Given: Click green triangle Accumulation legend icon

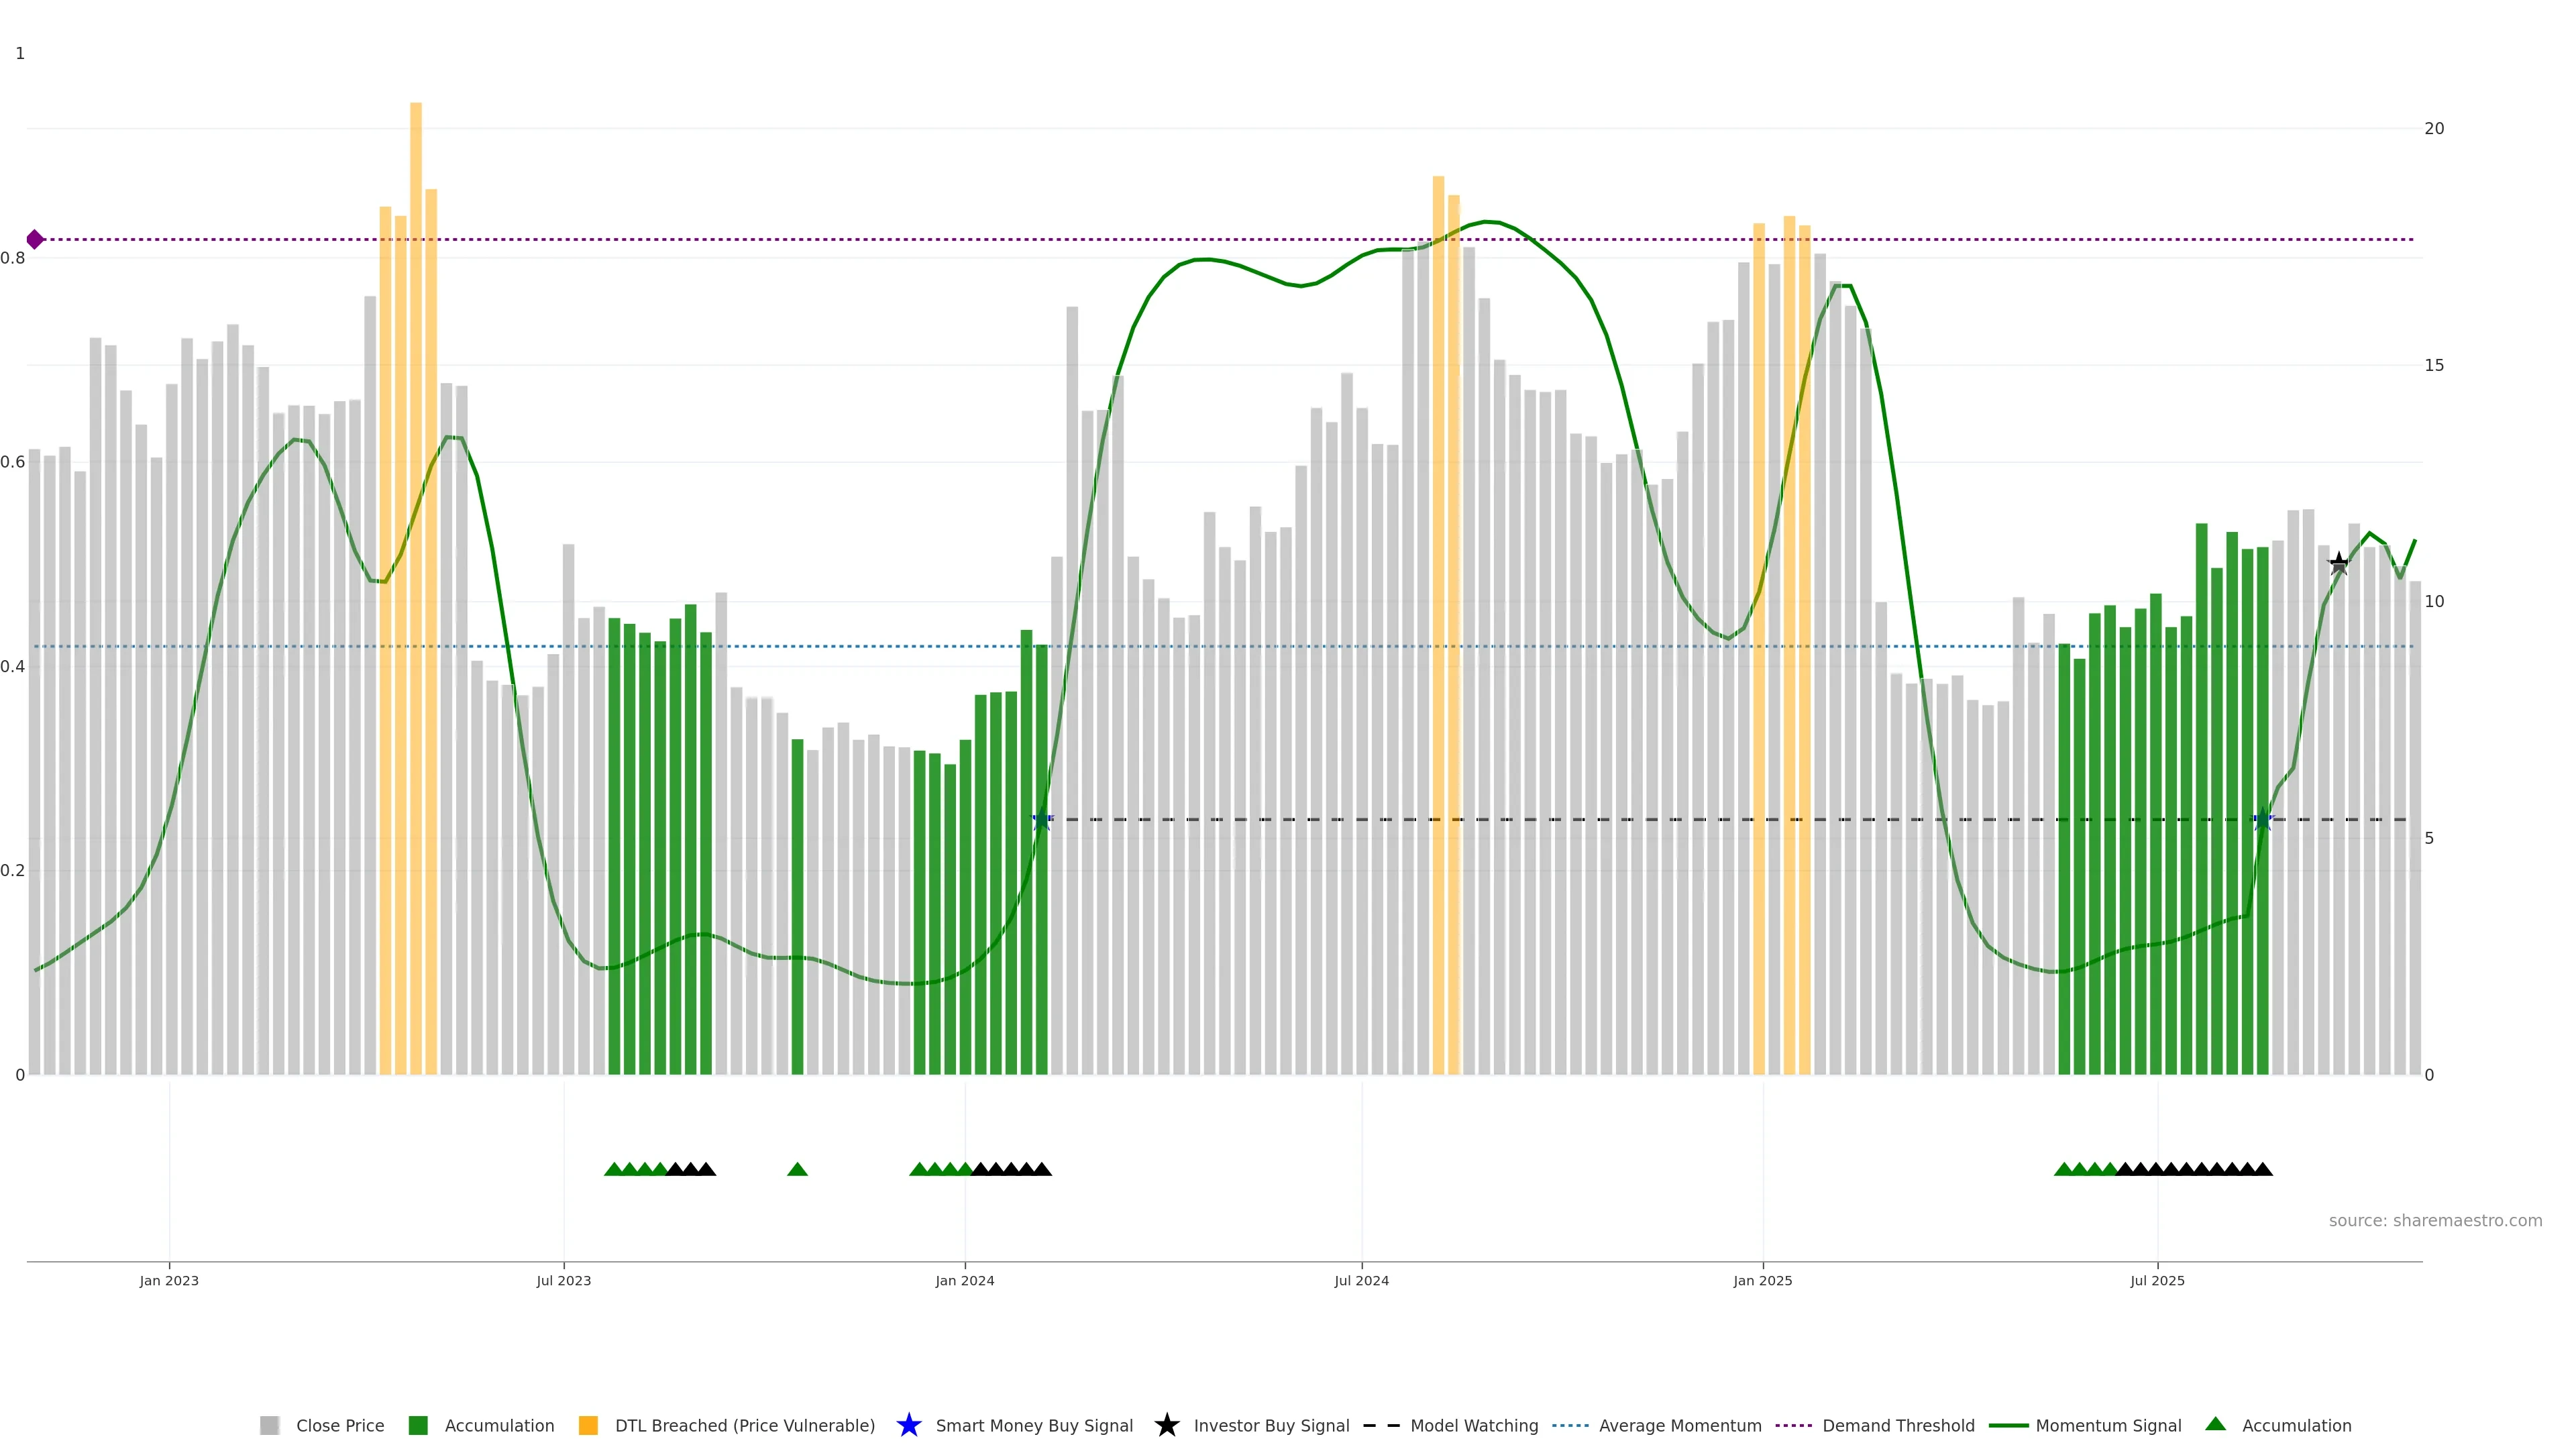Looking at the screenshot, I should coord(2215,1424).
